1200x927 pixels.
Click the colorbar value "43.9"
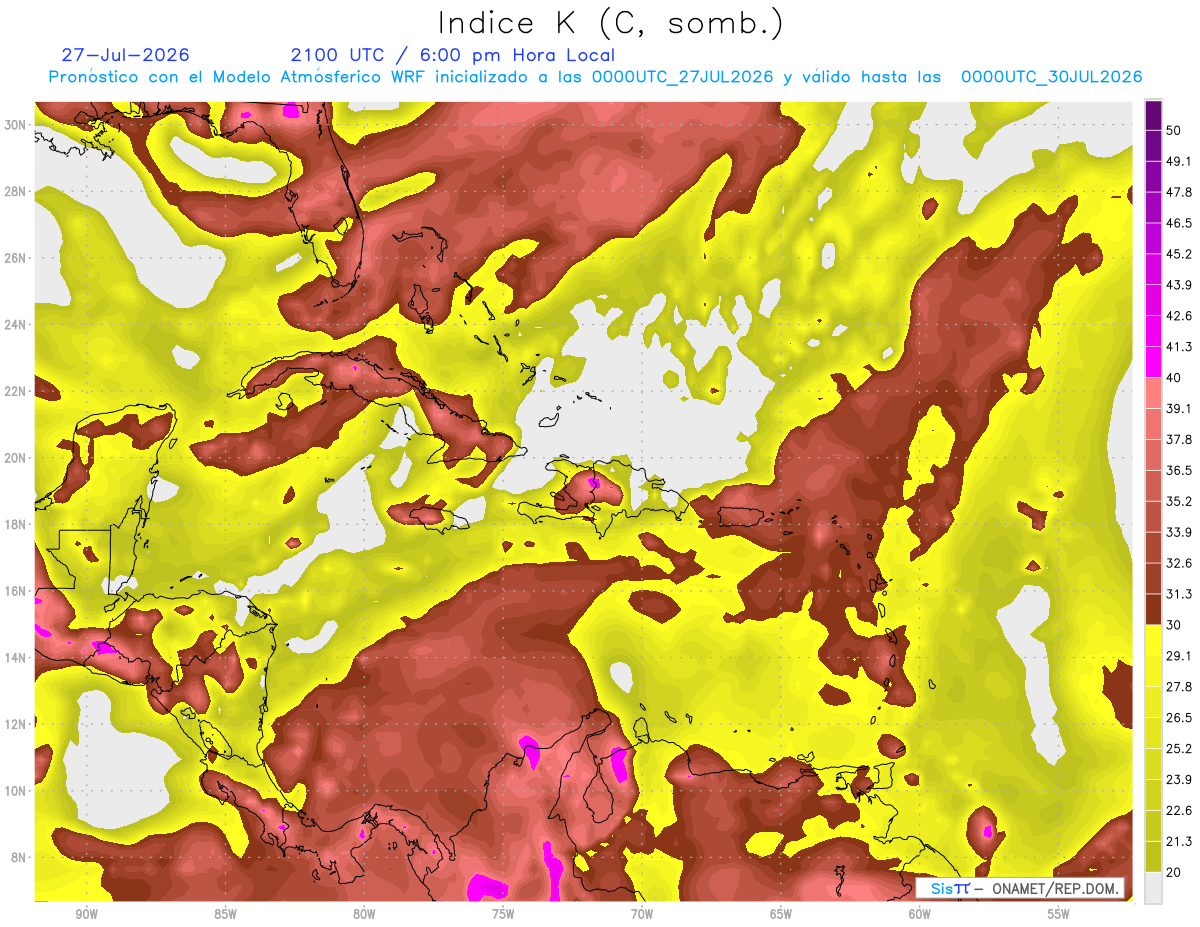[x=1180, y=285]
